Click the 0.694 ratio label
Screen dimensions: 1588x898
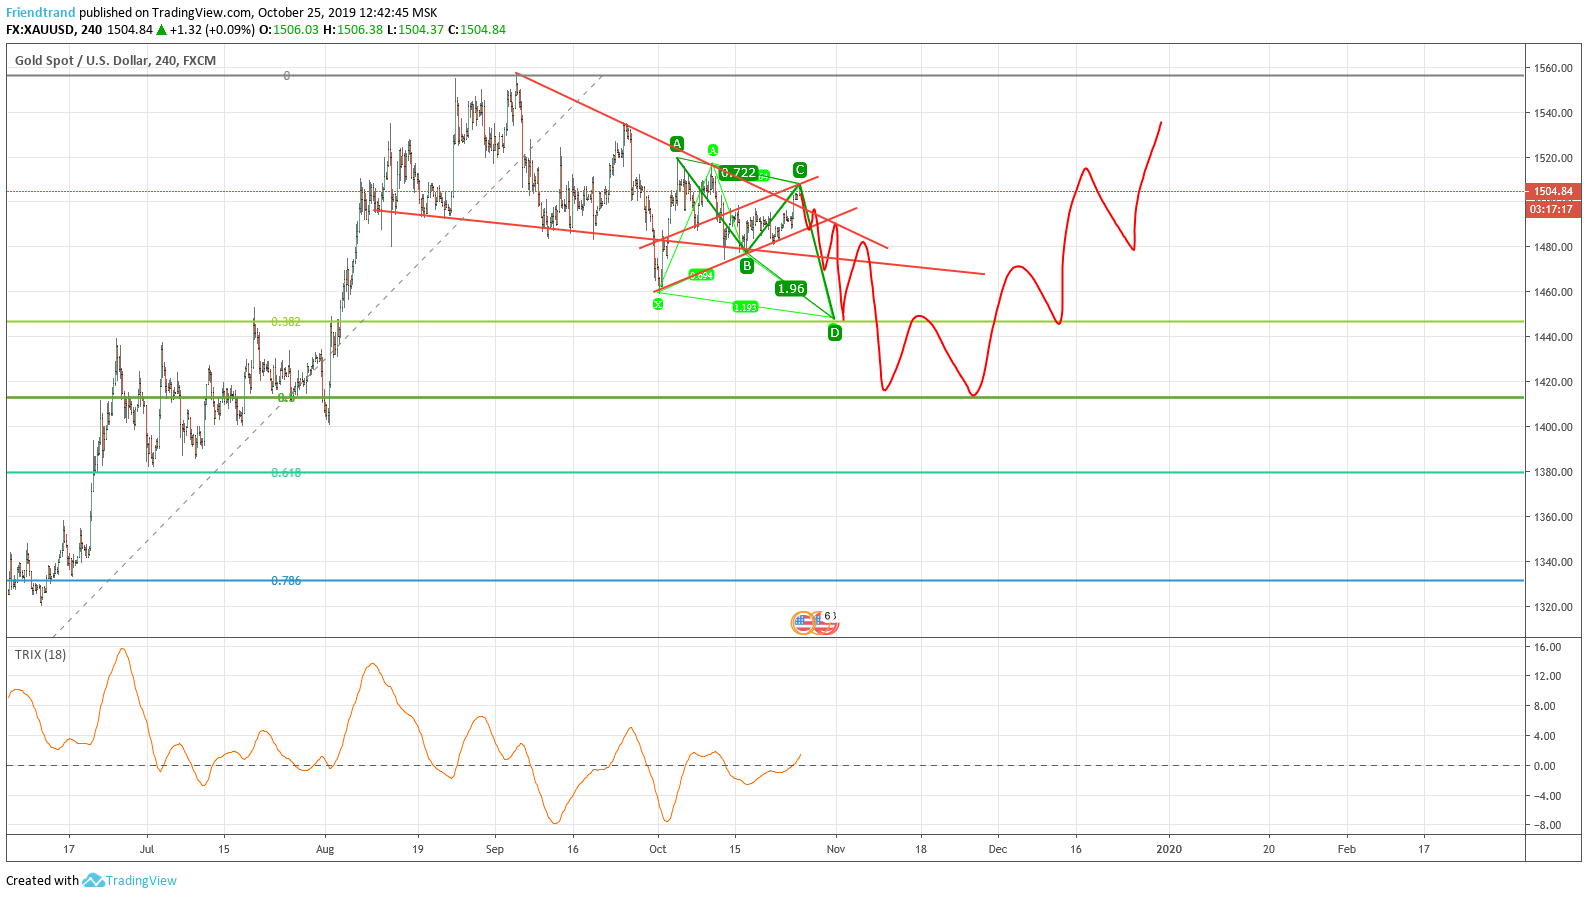pyautogui.click(x=702, y=275)
